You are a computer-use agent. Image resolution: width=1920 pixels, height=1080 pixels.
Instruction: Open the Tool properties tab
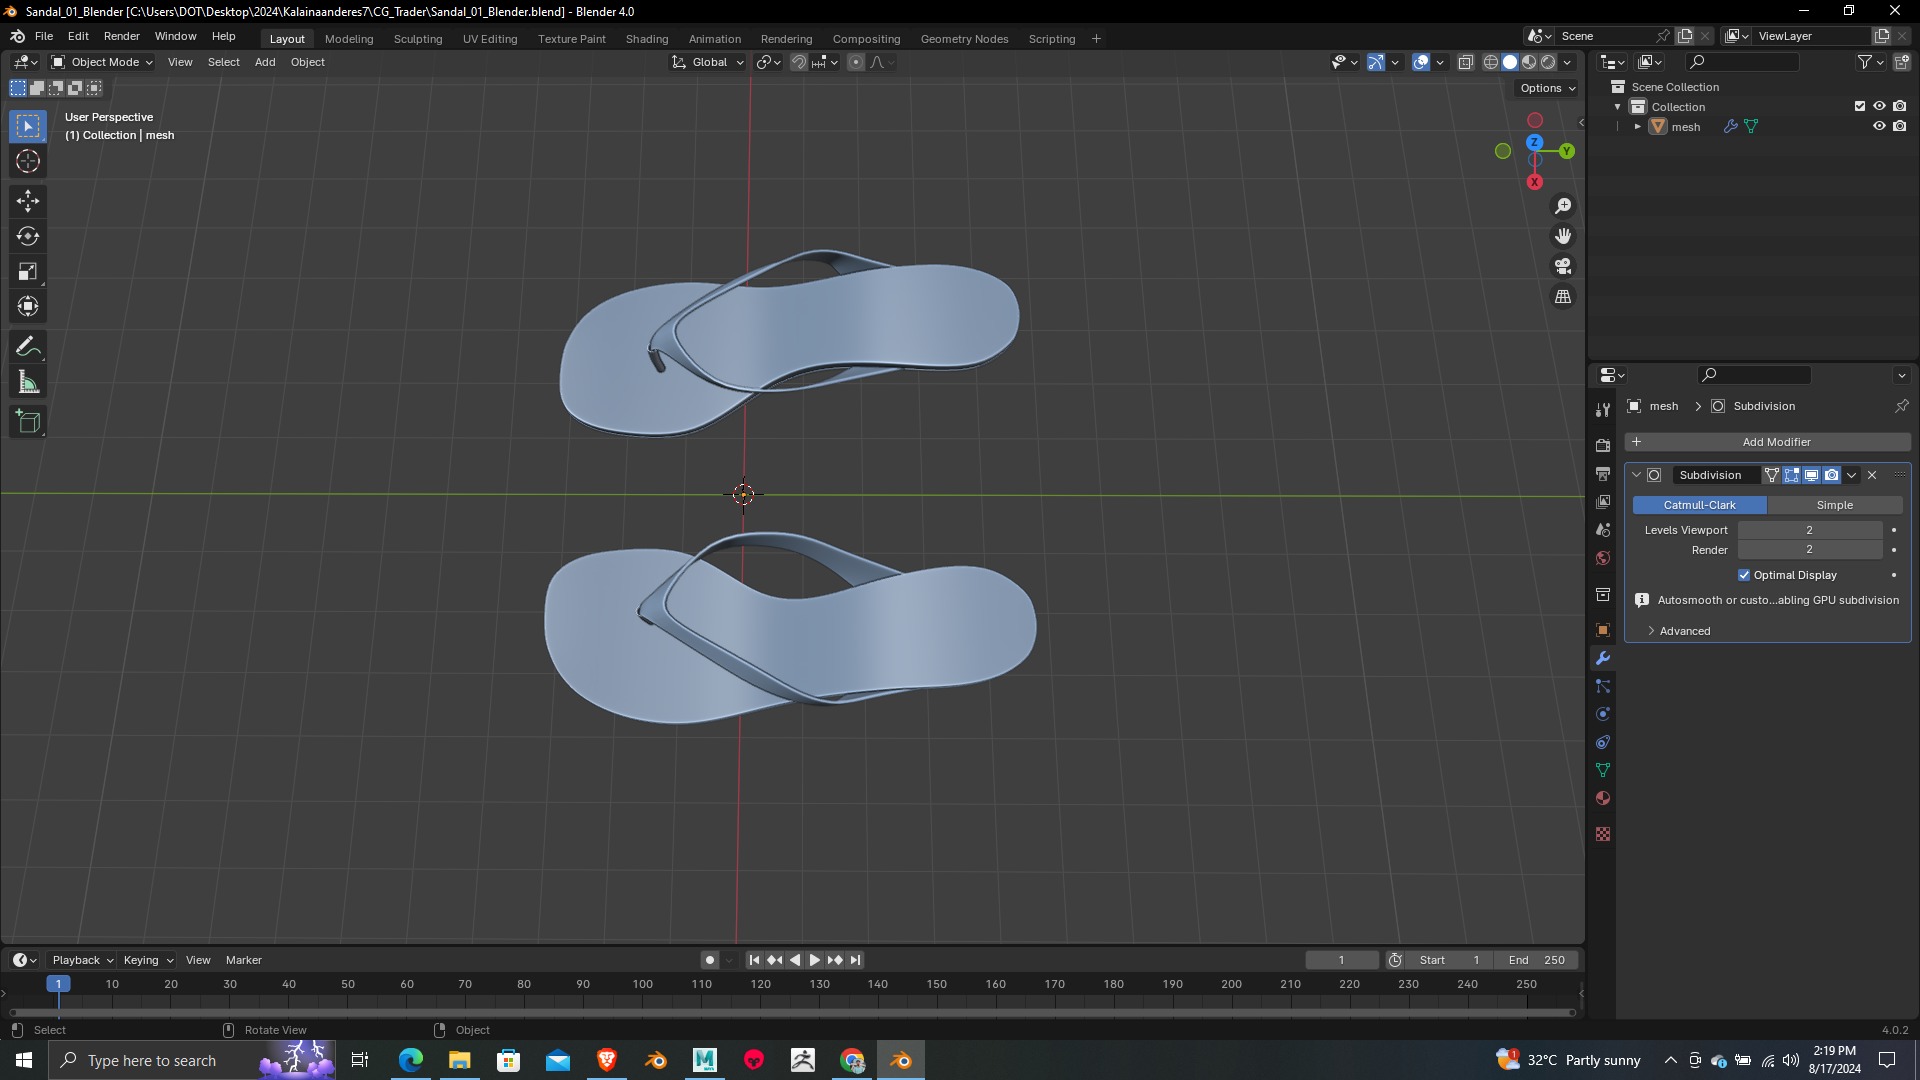(x=1603, y=409)
